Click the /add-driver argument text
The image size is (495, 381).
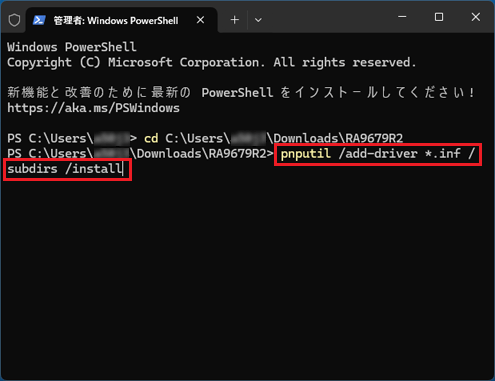378,154
